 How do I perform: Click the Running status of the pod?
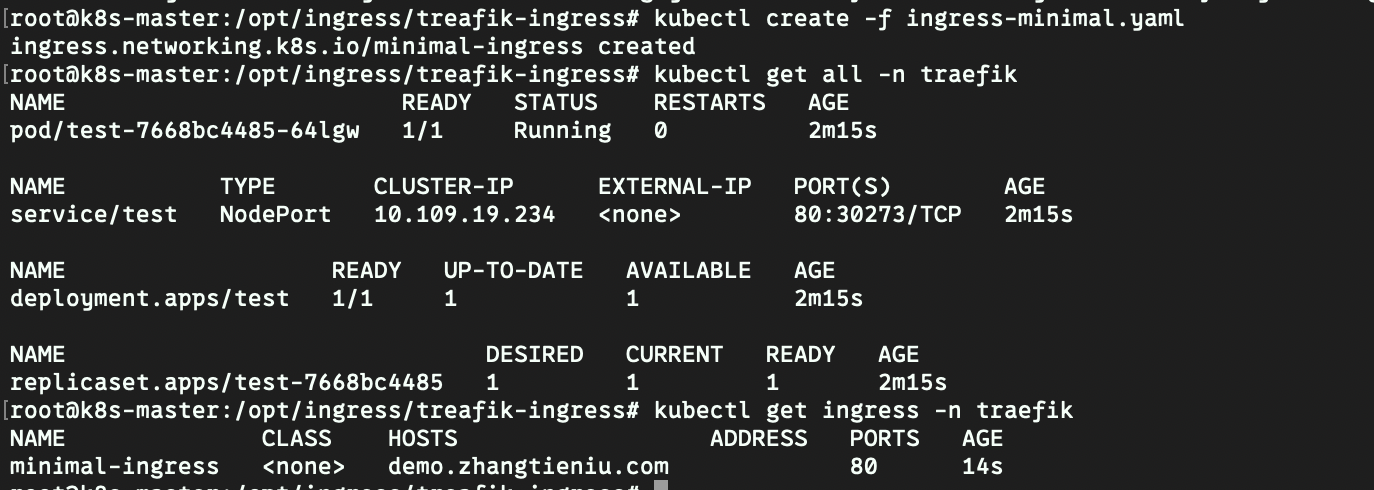coord(562,131)
